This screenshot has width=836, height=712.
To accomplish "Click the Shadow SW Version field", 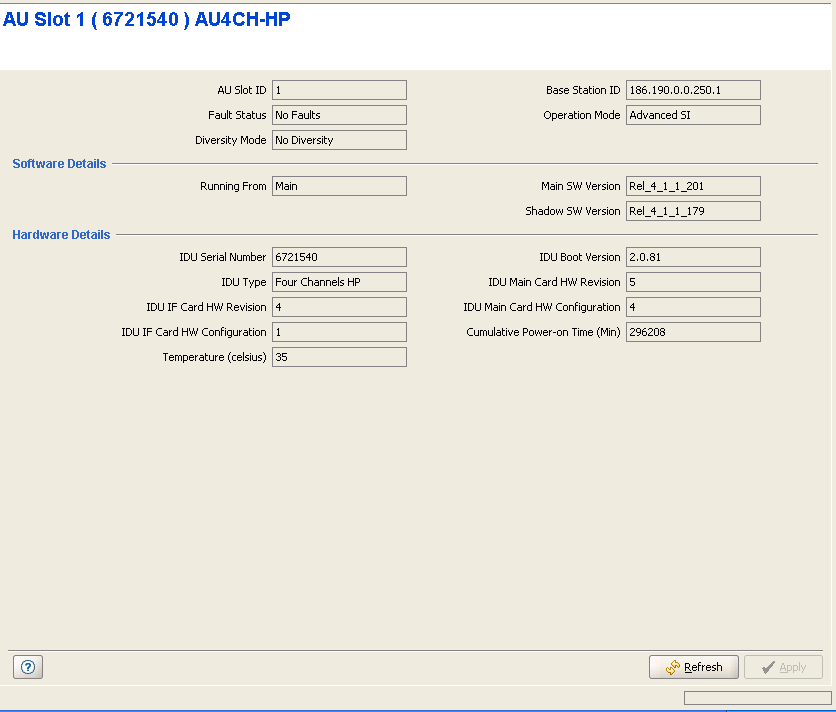I will point(693,211).
